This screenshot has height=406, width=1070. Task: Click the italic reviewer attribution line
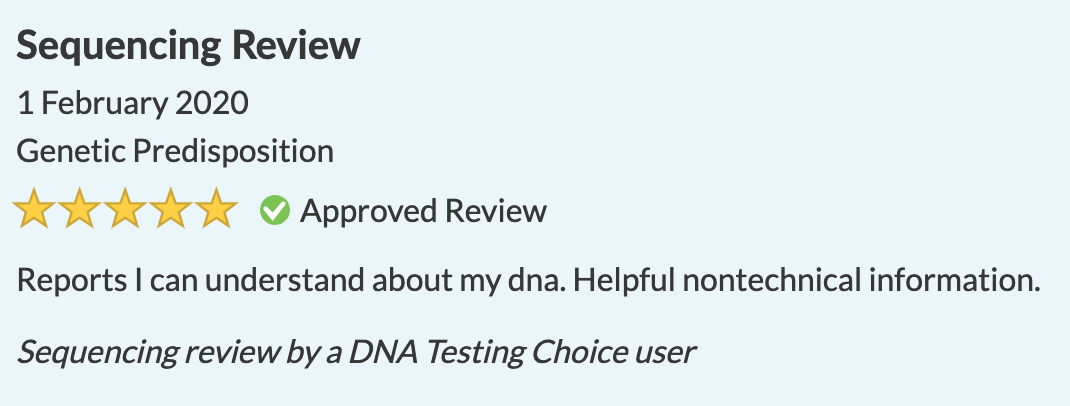coord(356,352)
